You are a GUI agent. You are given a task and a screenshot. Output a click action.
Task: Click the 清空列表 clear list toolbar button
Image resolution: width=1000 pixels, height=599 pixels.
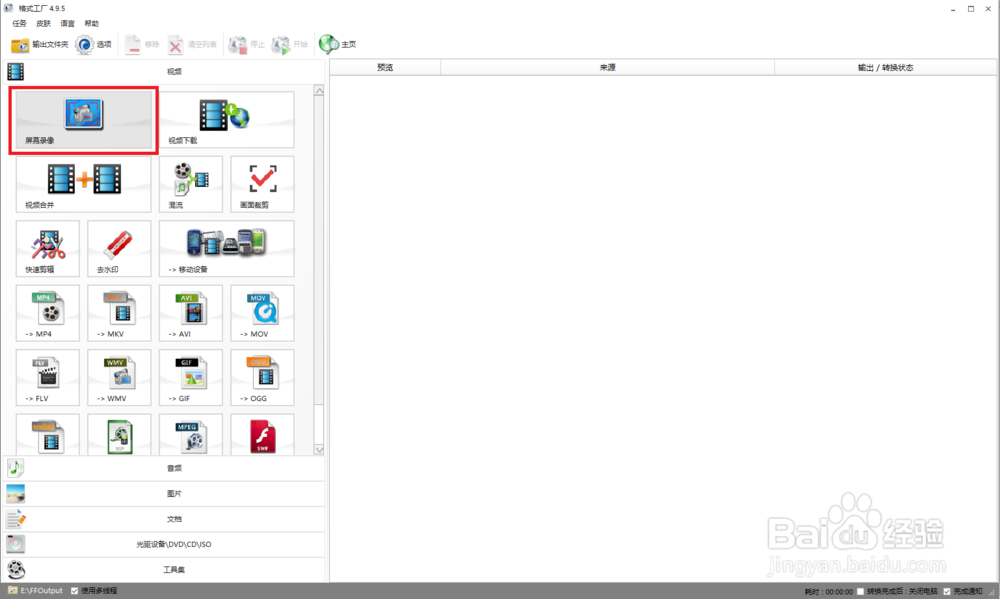[192, 45]
